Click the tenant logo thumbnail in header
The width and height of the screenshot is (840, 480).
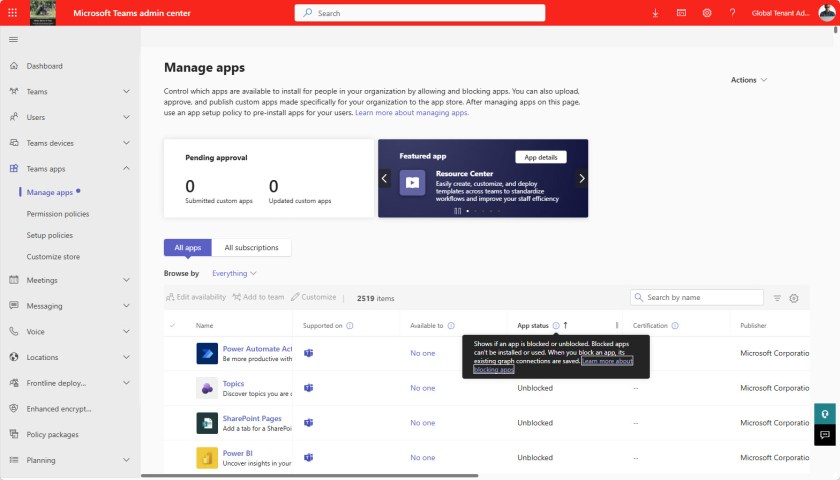point(43,13)
